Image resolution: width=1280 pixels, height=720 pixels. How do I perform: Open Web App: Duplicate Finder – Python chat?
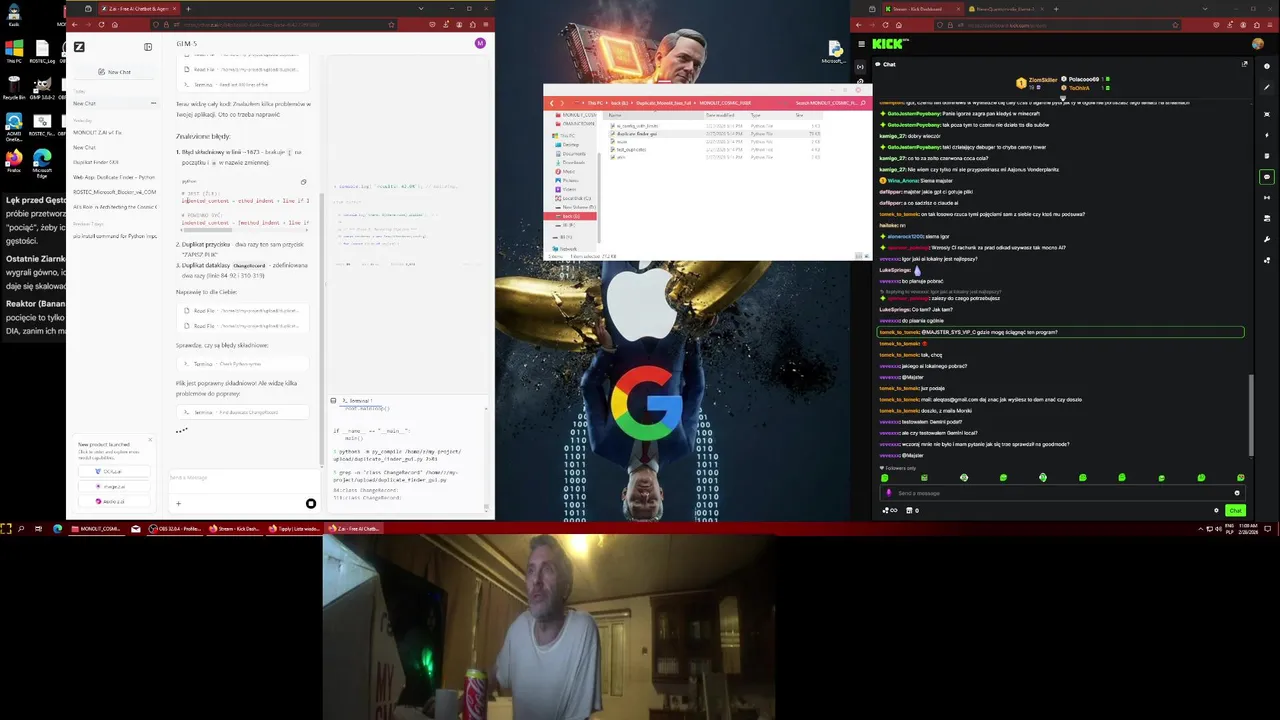click(114, 177)
